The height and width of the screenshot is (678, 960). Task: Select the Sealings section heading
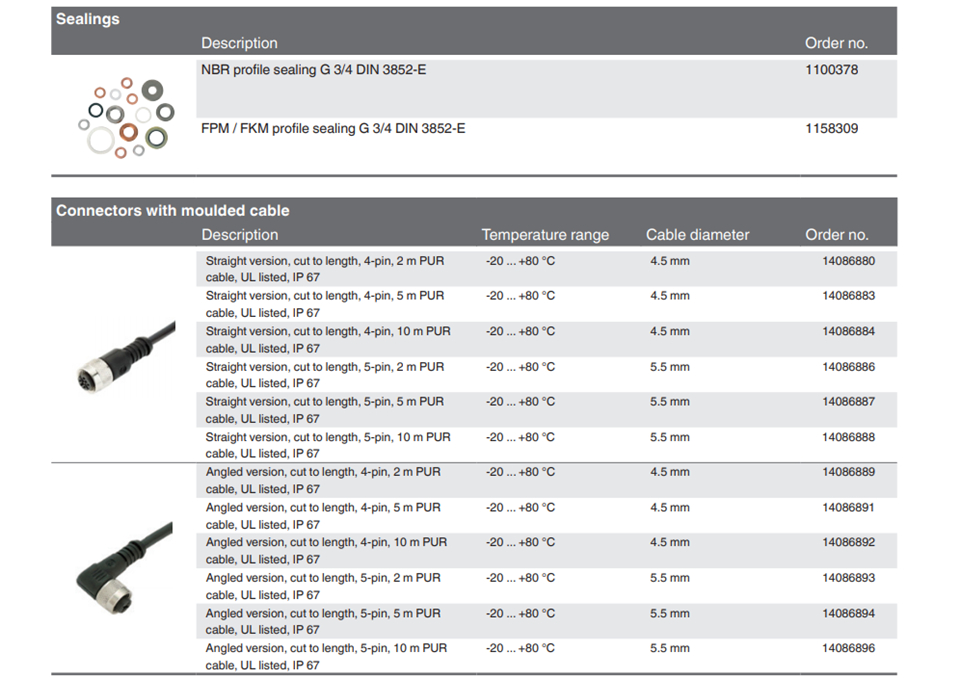[88, 19]
